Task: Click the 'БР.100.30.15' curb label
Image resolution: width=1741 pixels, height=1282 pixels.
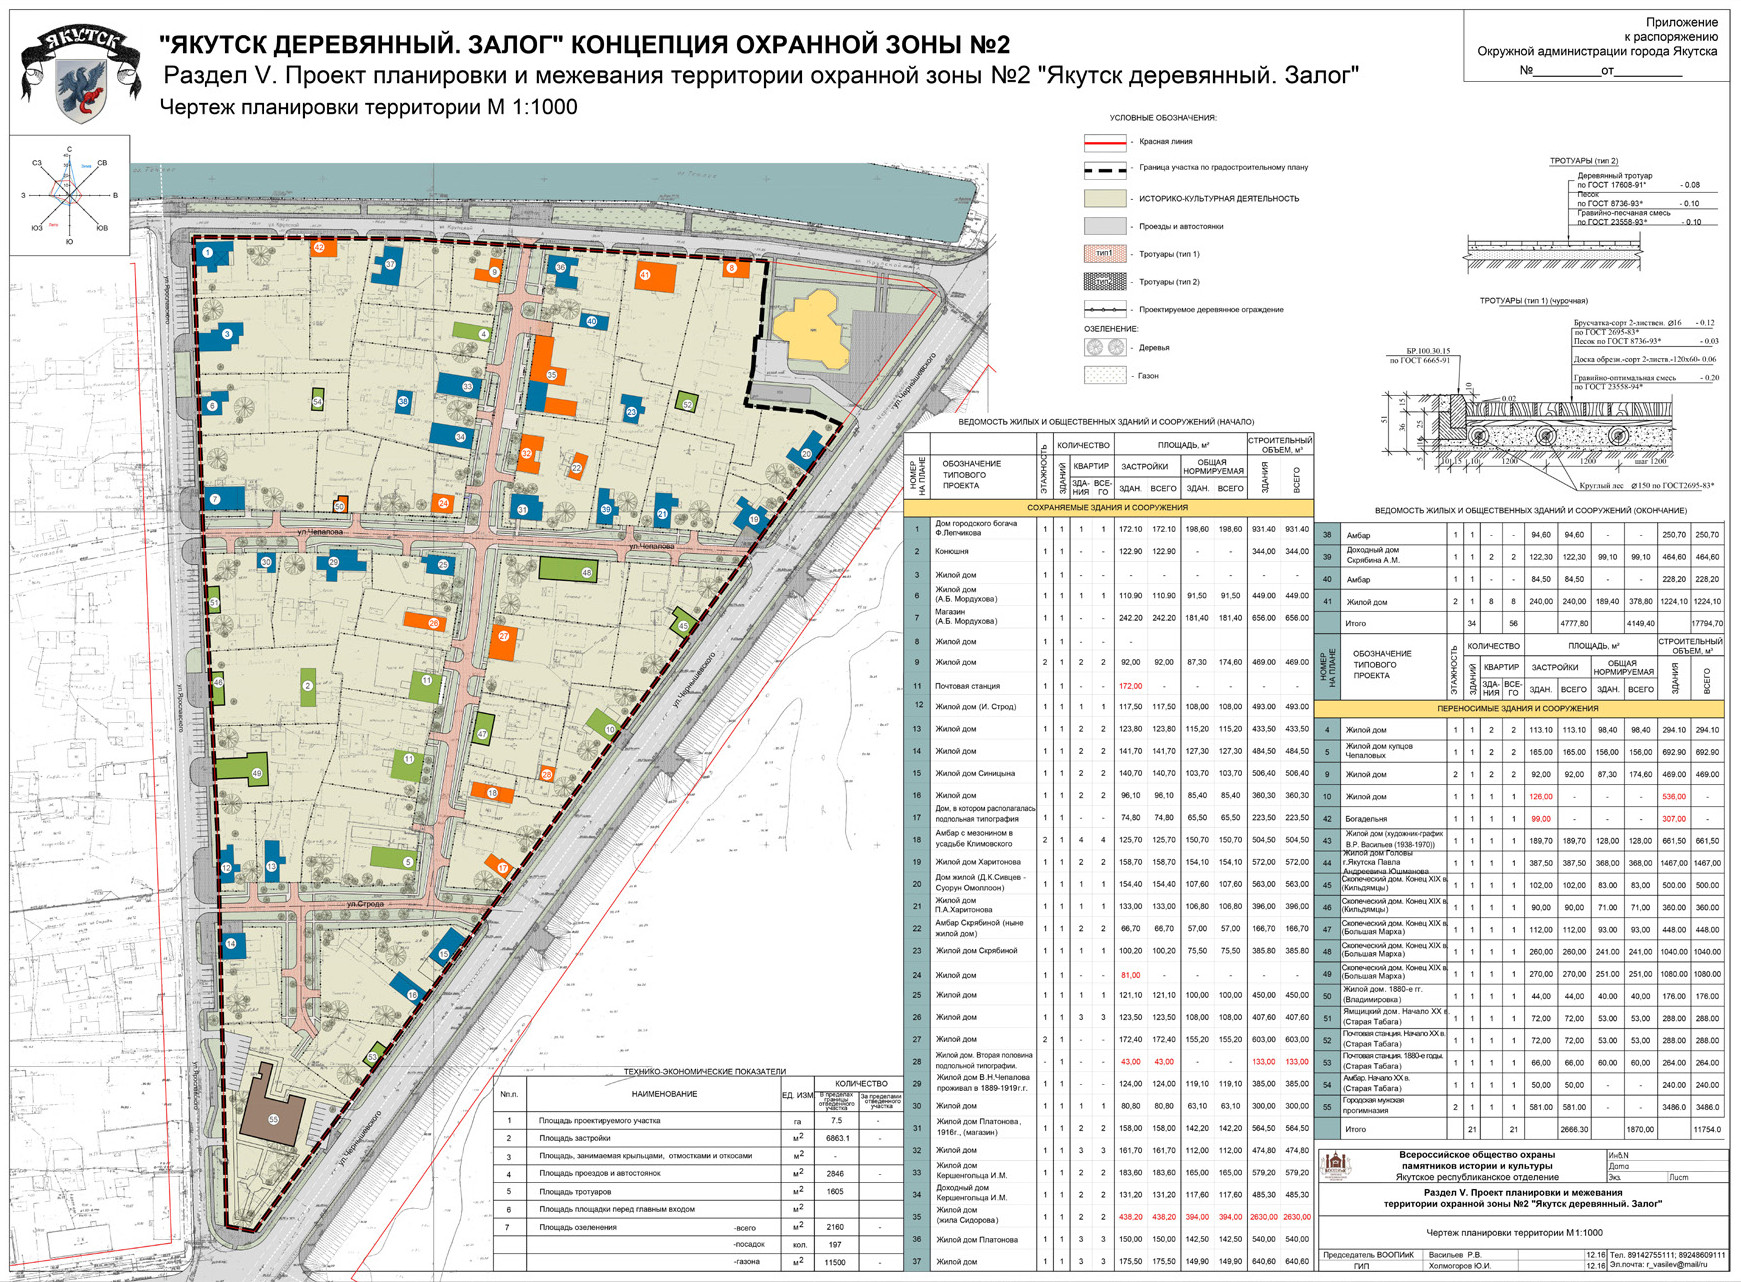Action: pyautogui.click(x=1428, y=352)
